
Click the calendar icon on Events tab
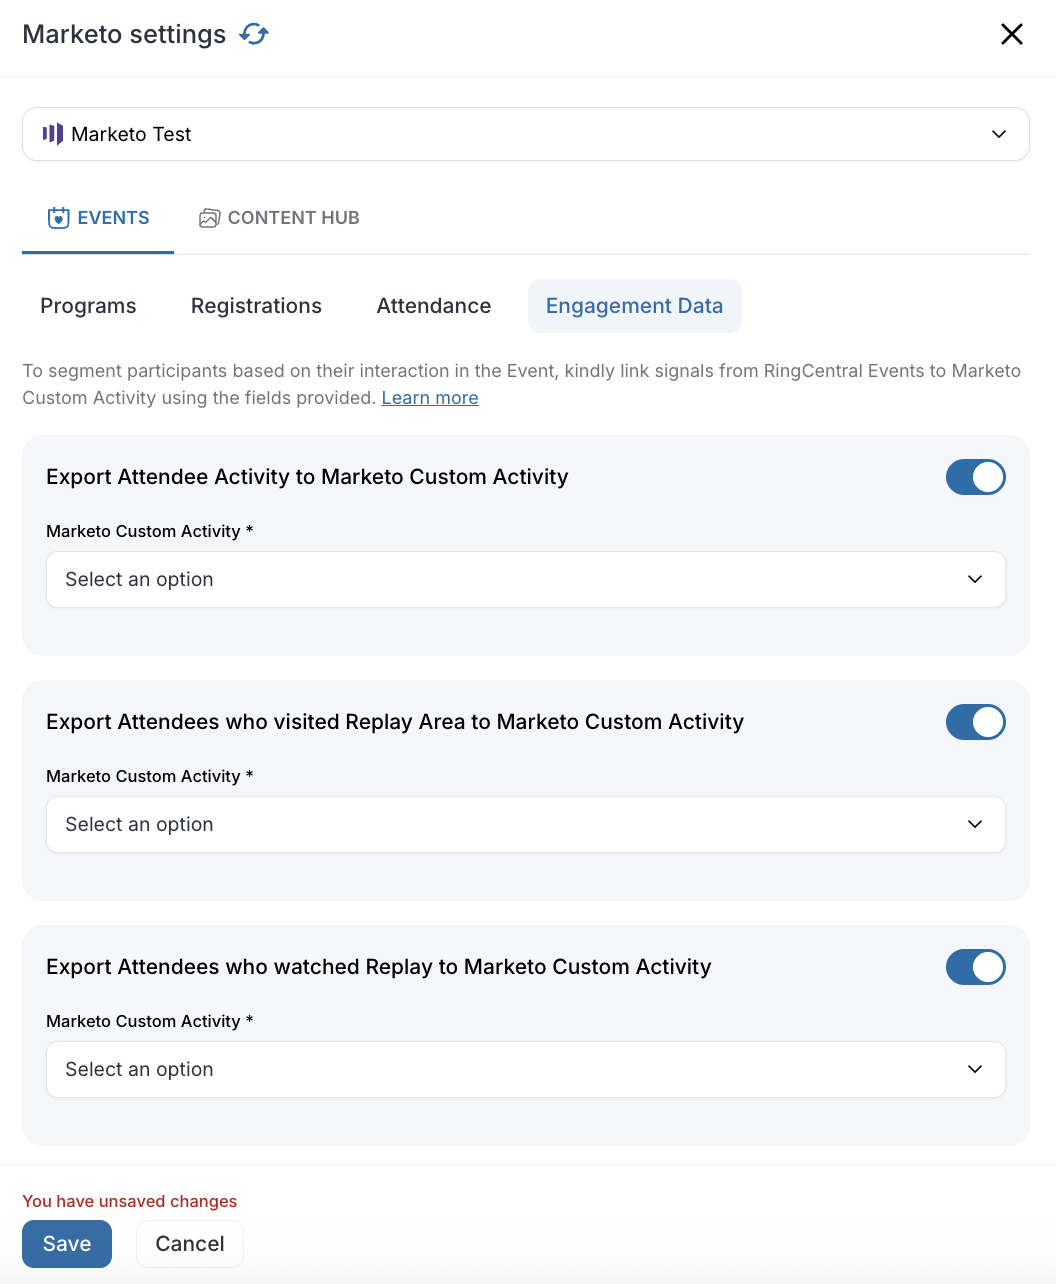pyautogui.click(x=59, y=218)
